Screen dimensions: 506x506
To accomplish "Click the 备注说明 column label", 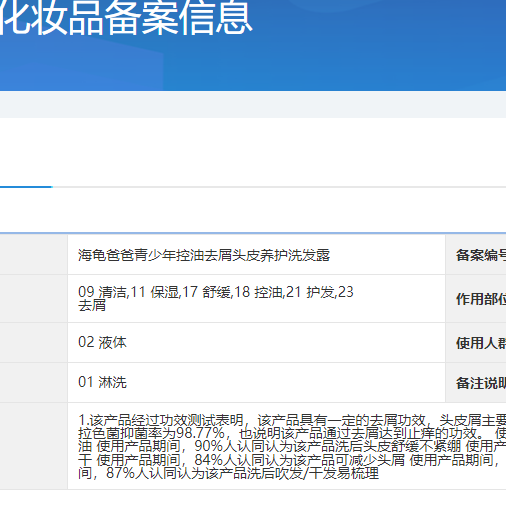I will 481,383.
